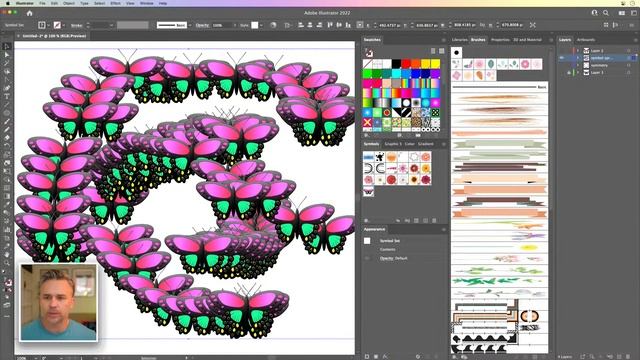Select the Selection tool in the toolbar
640x360 pixels.
(x=7, y=46)
